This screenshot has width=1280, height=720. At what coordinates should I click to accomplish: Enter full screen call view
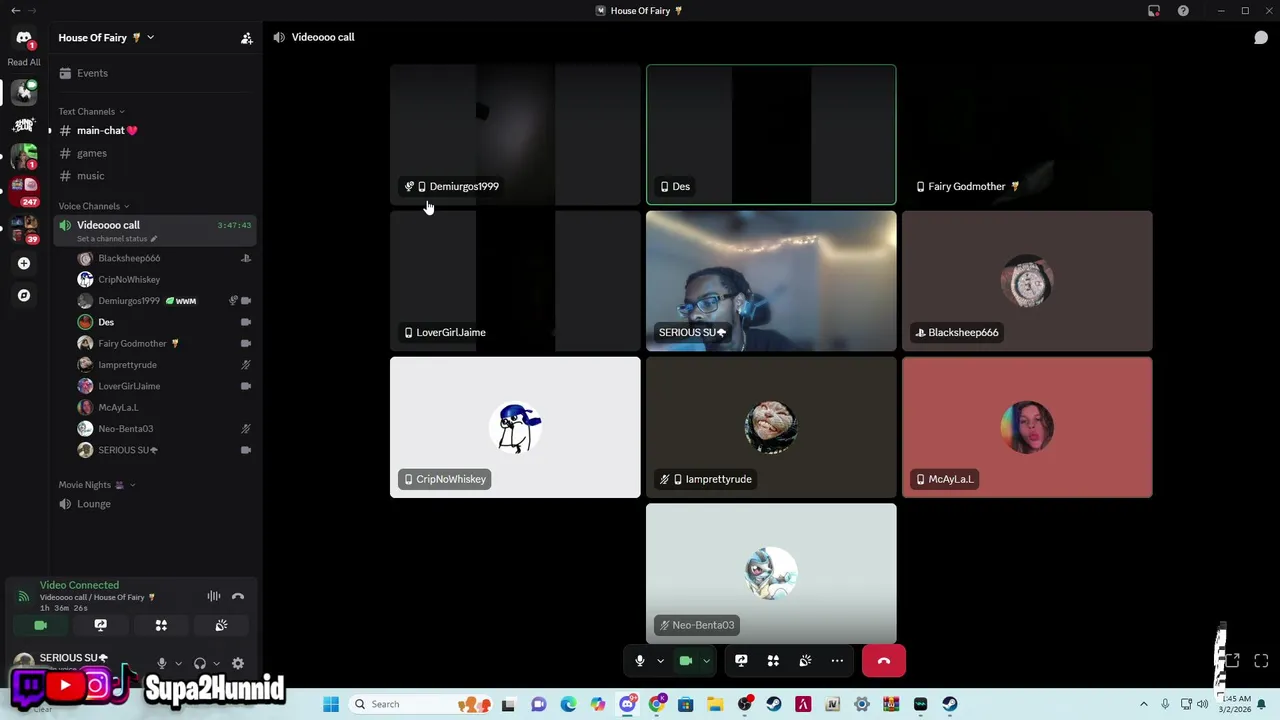(x=1261, y=661)
